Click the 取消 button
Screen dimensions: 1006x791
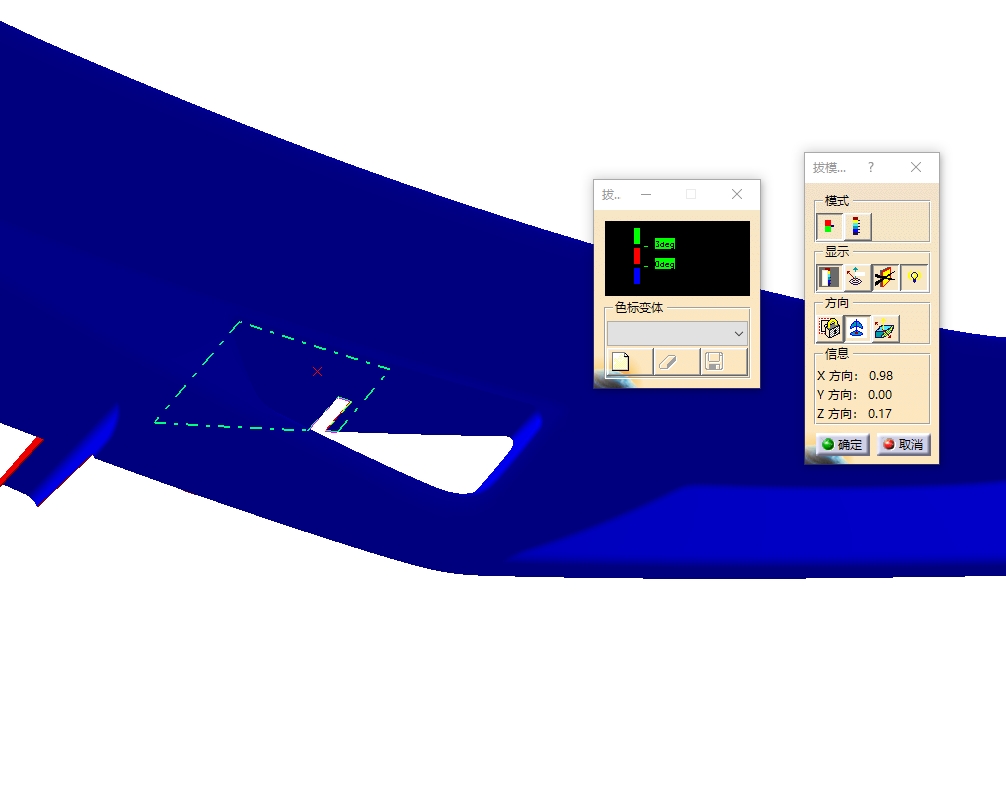(x=903, y=445)
